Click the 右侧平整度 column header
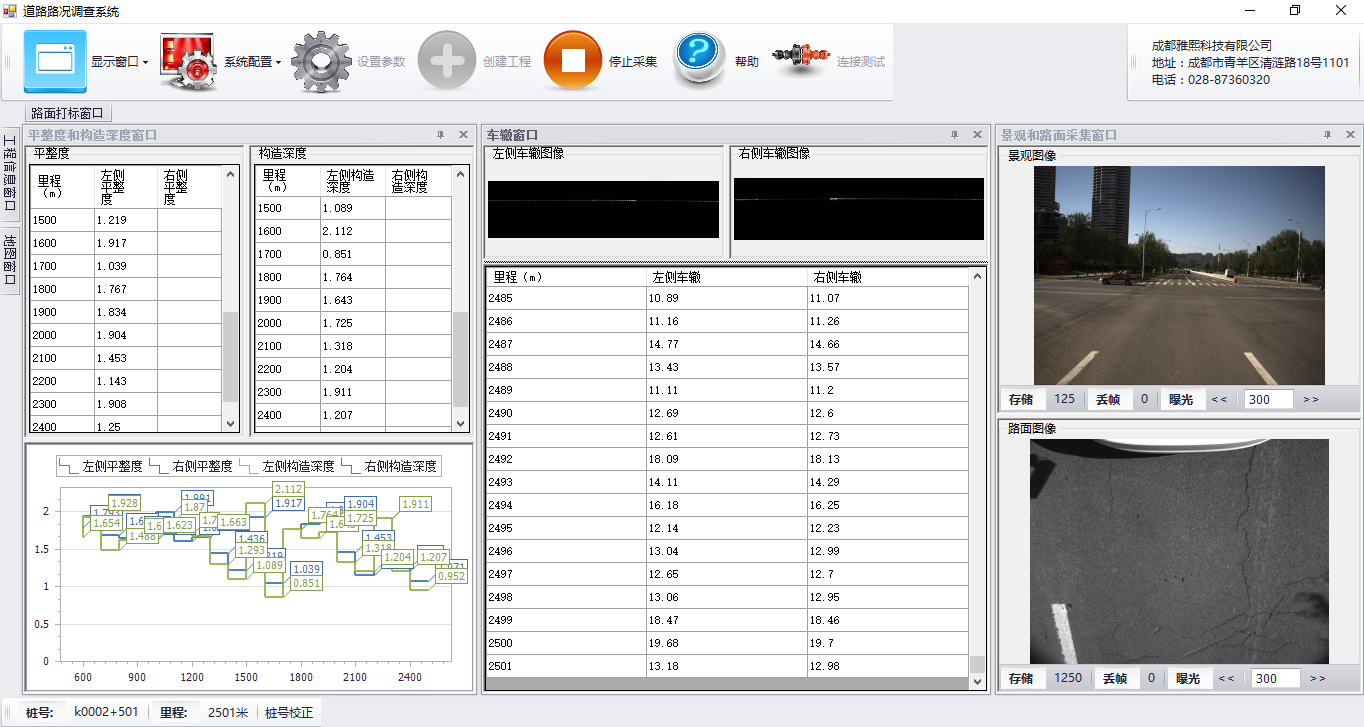1364x727 pixels. click(190, 187)
